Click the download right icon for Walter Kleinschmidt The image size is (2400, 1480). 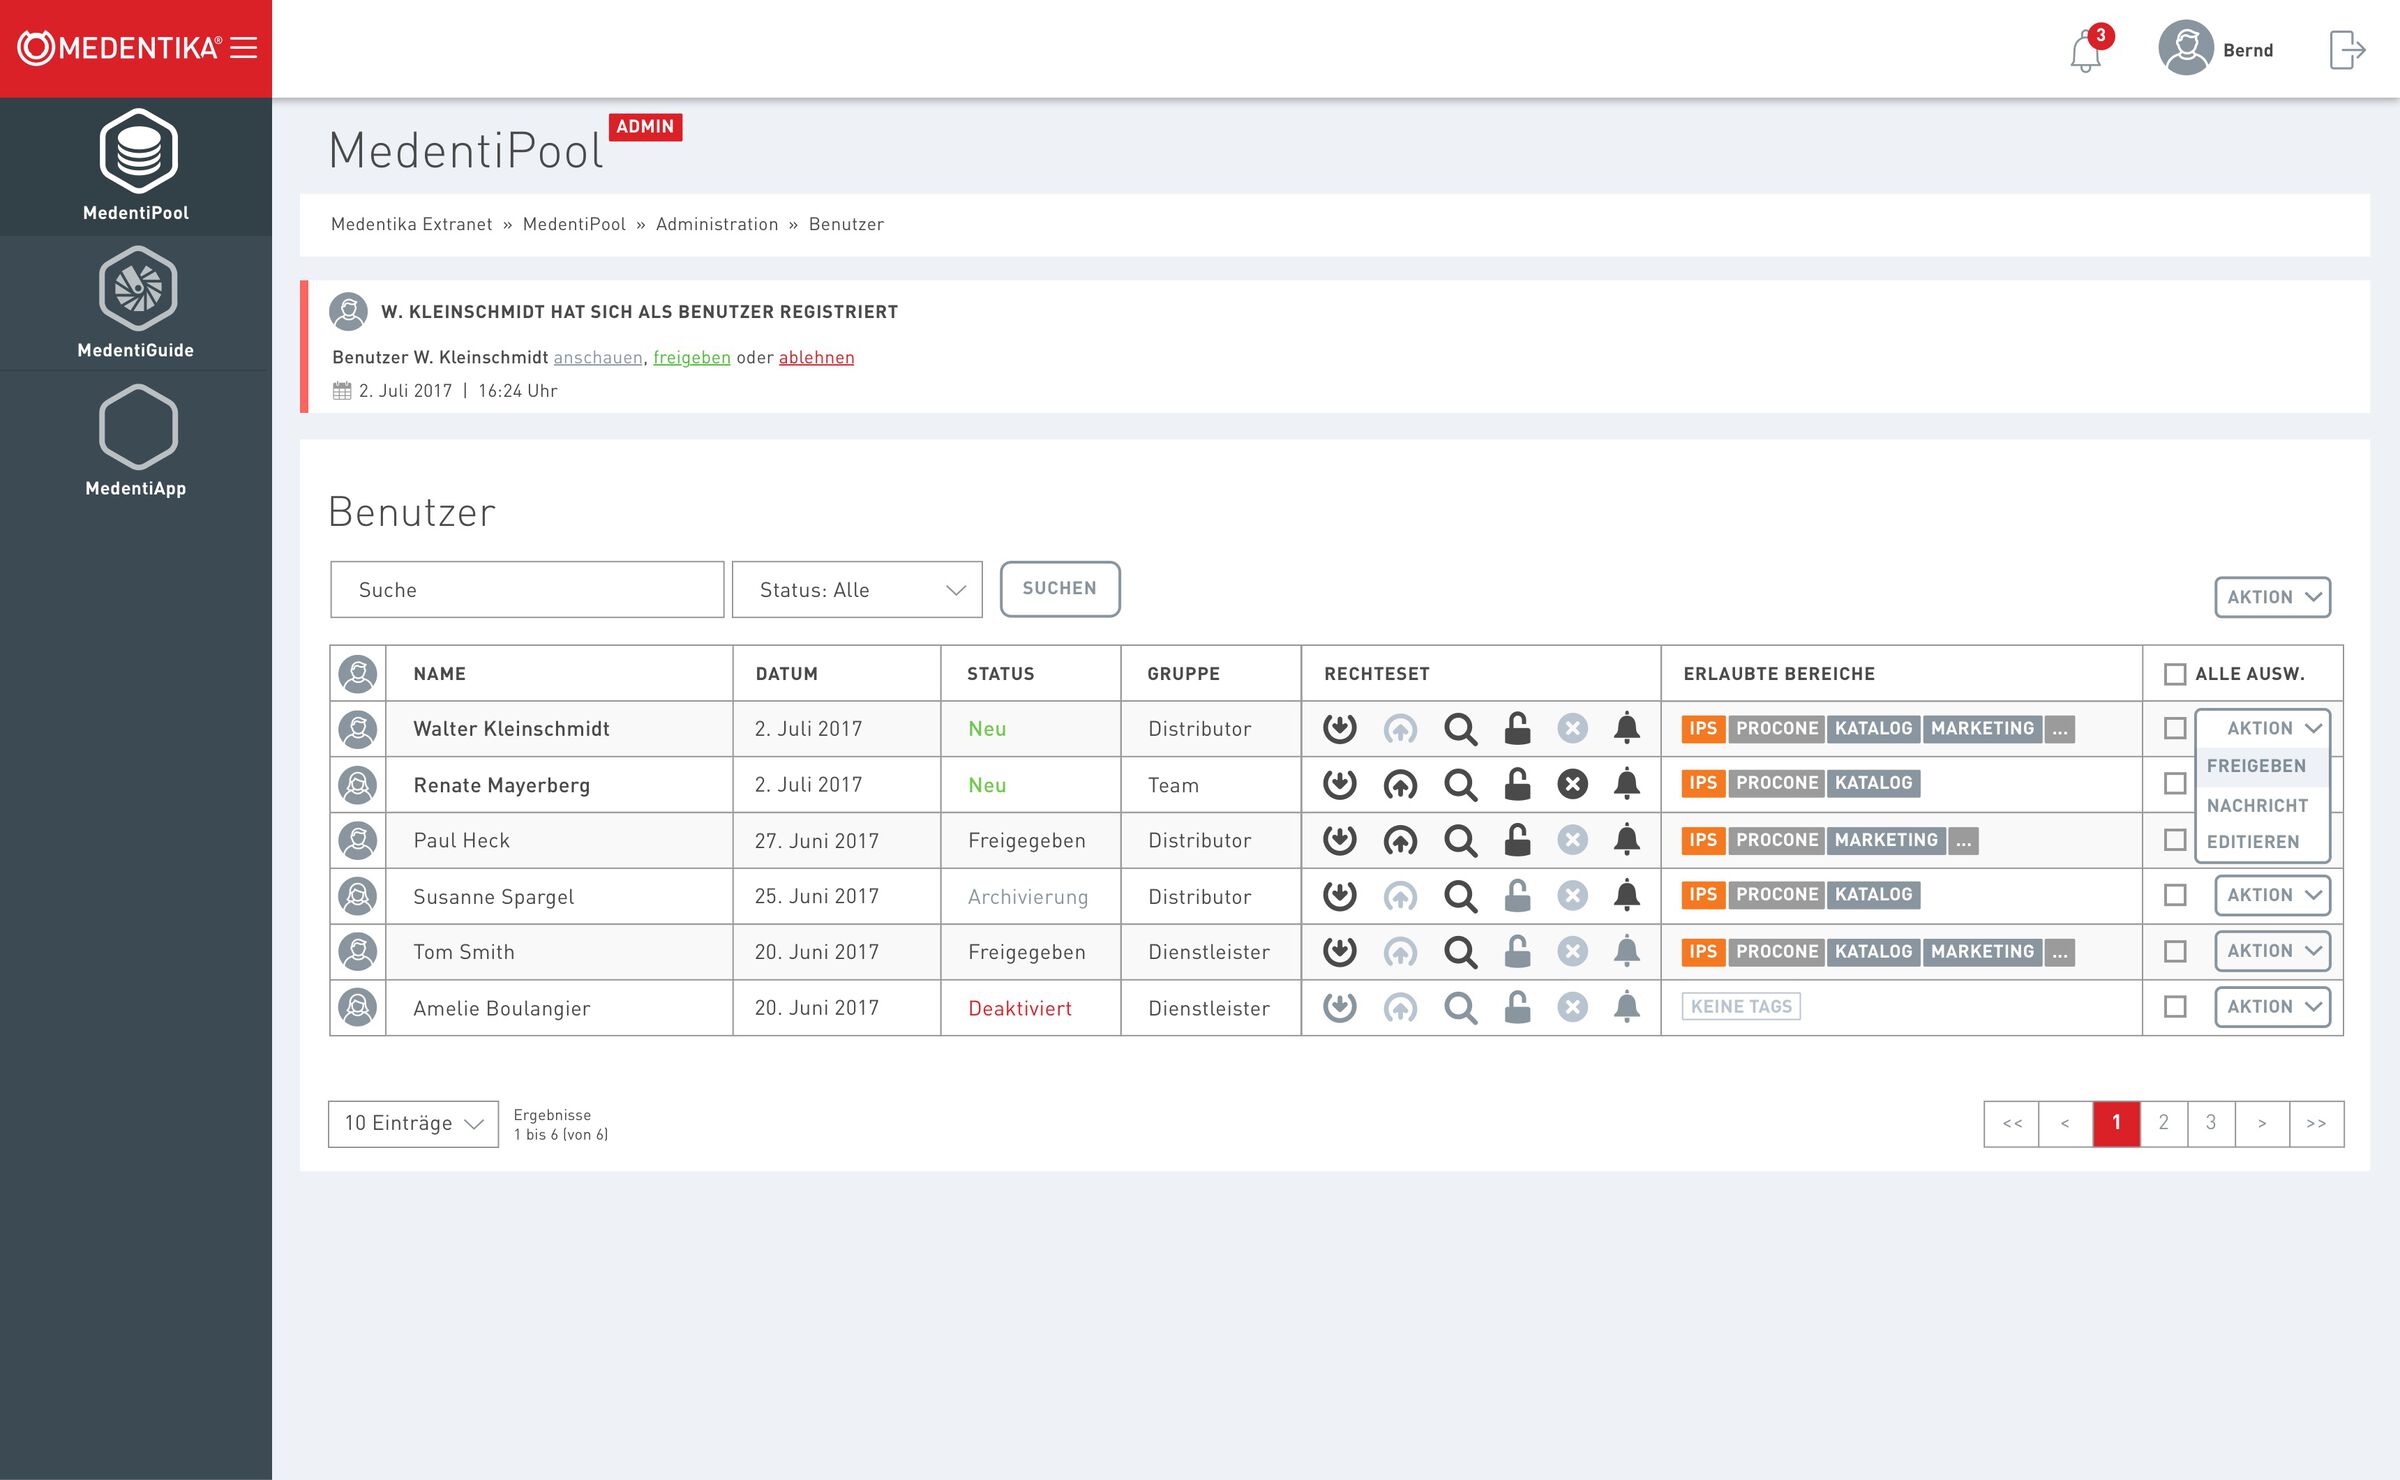tap(1339, 729)
